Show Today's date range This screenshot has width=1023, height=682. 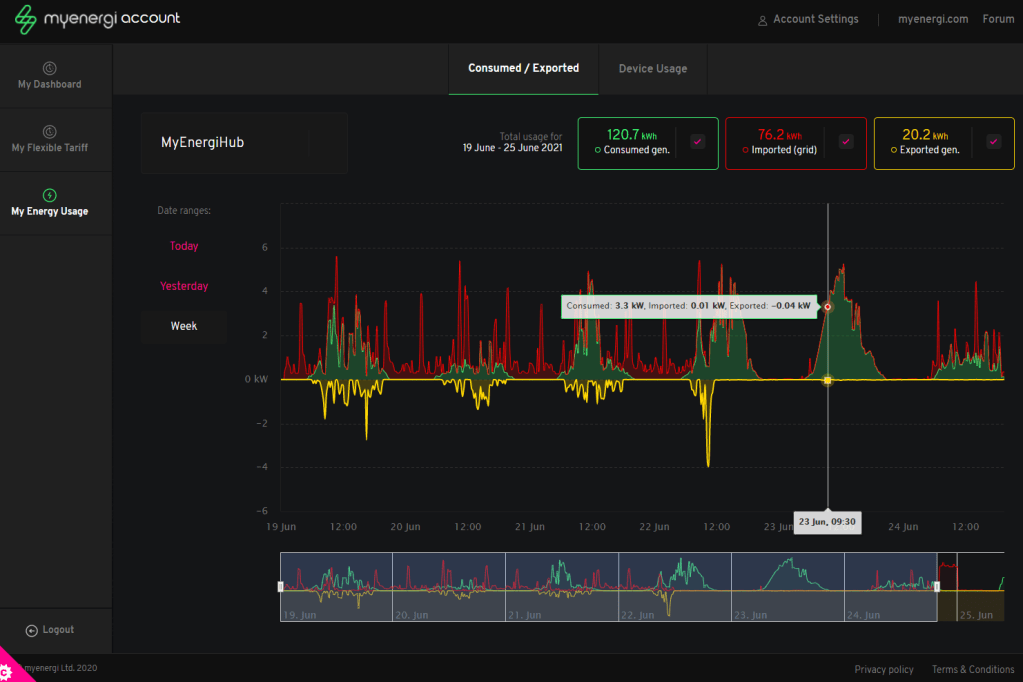pos(184,246)
